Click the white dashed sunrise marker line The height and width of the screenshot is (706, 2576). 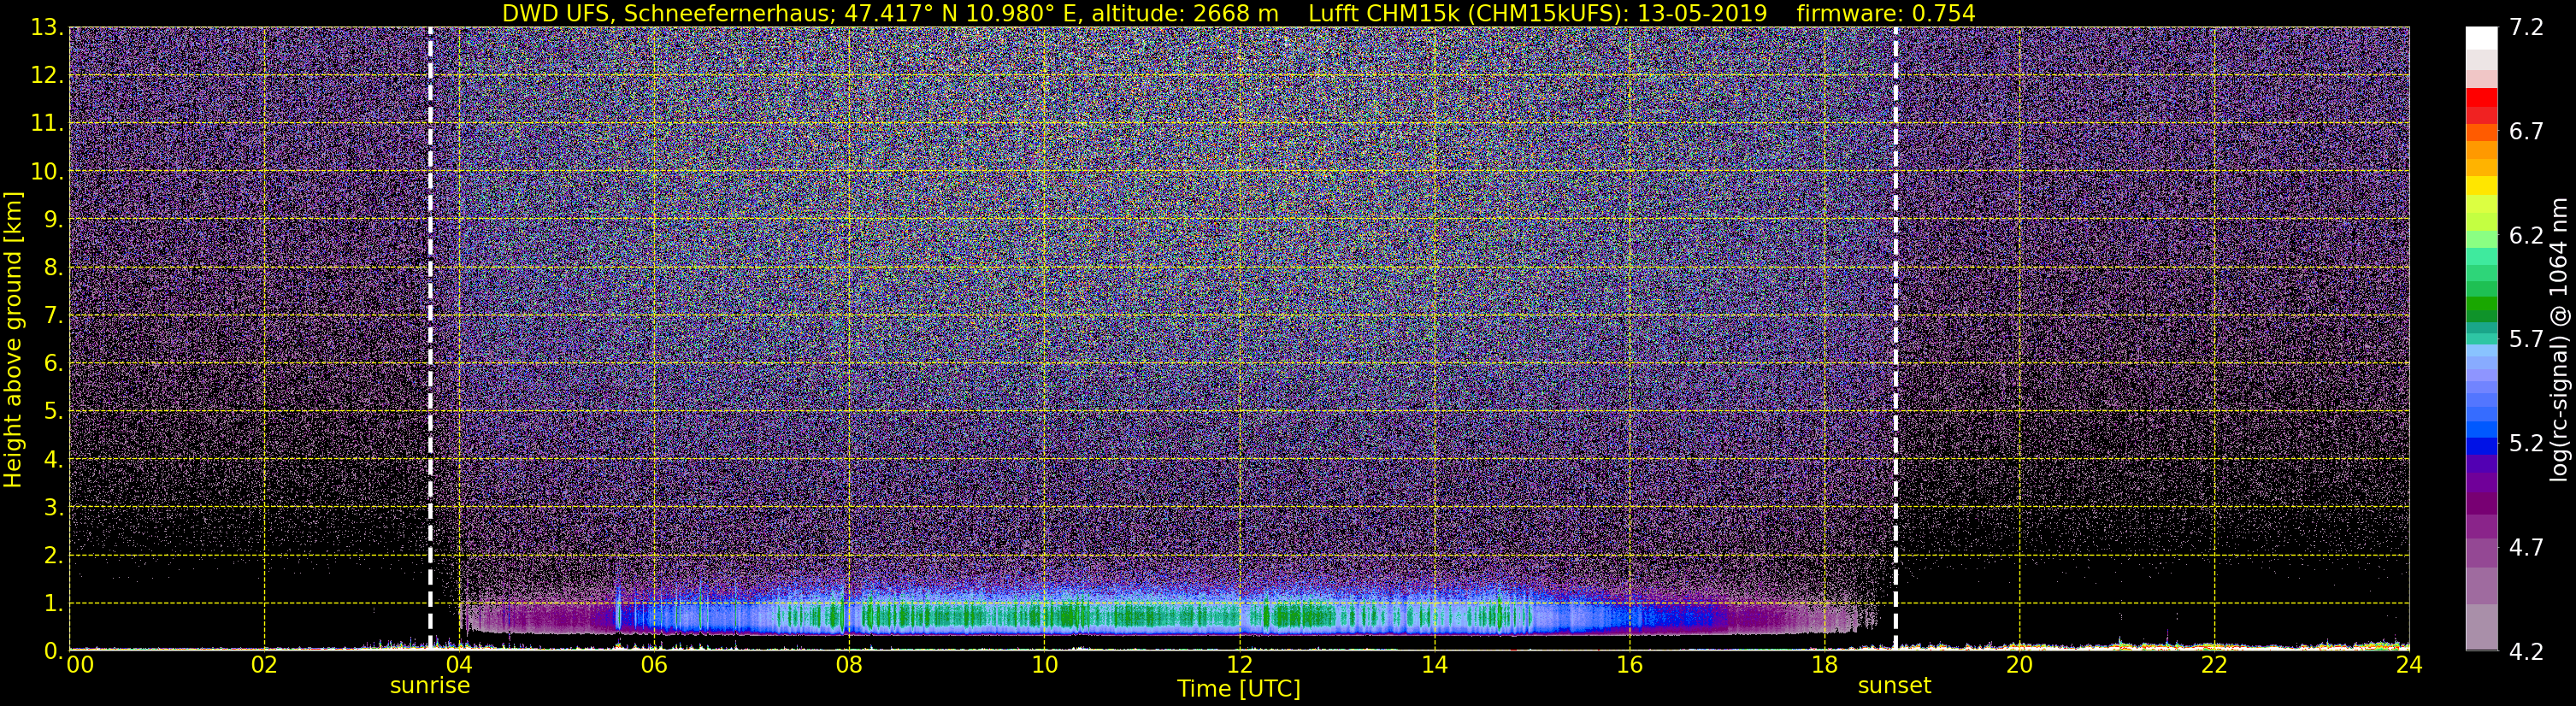430,338
